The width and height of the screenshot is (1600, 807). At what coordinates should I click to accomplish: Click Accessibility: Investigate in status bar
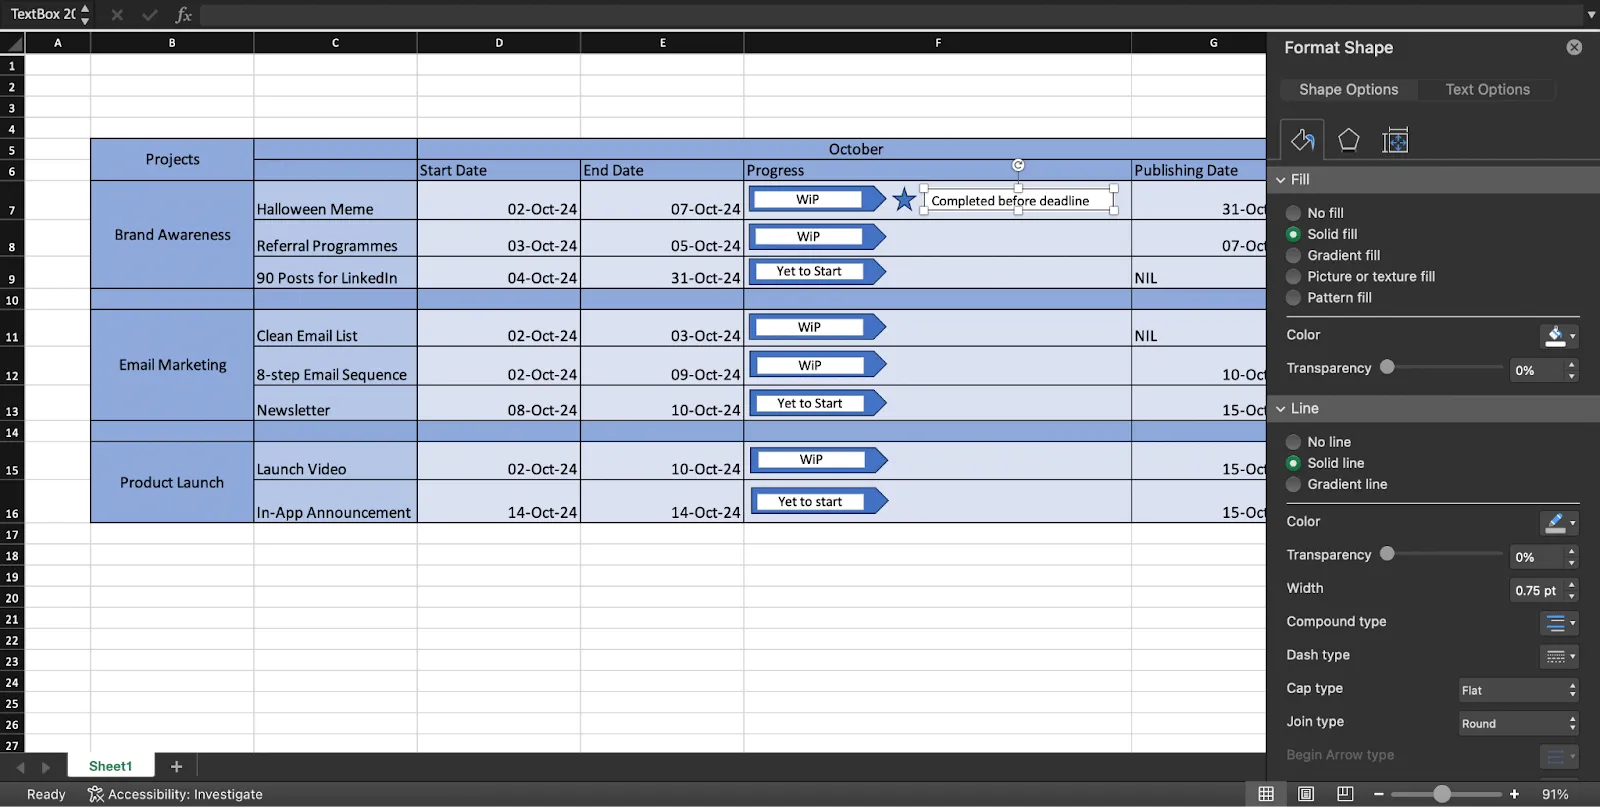(175, 794)
